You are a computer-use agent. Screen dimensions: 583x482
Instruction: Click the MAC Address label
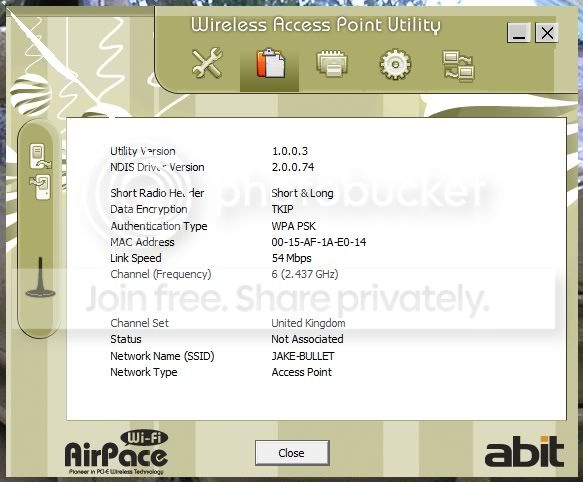point(142,242)
